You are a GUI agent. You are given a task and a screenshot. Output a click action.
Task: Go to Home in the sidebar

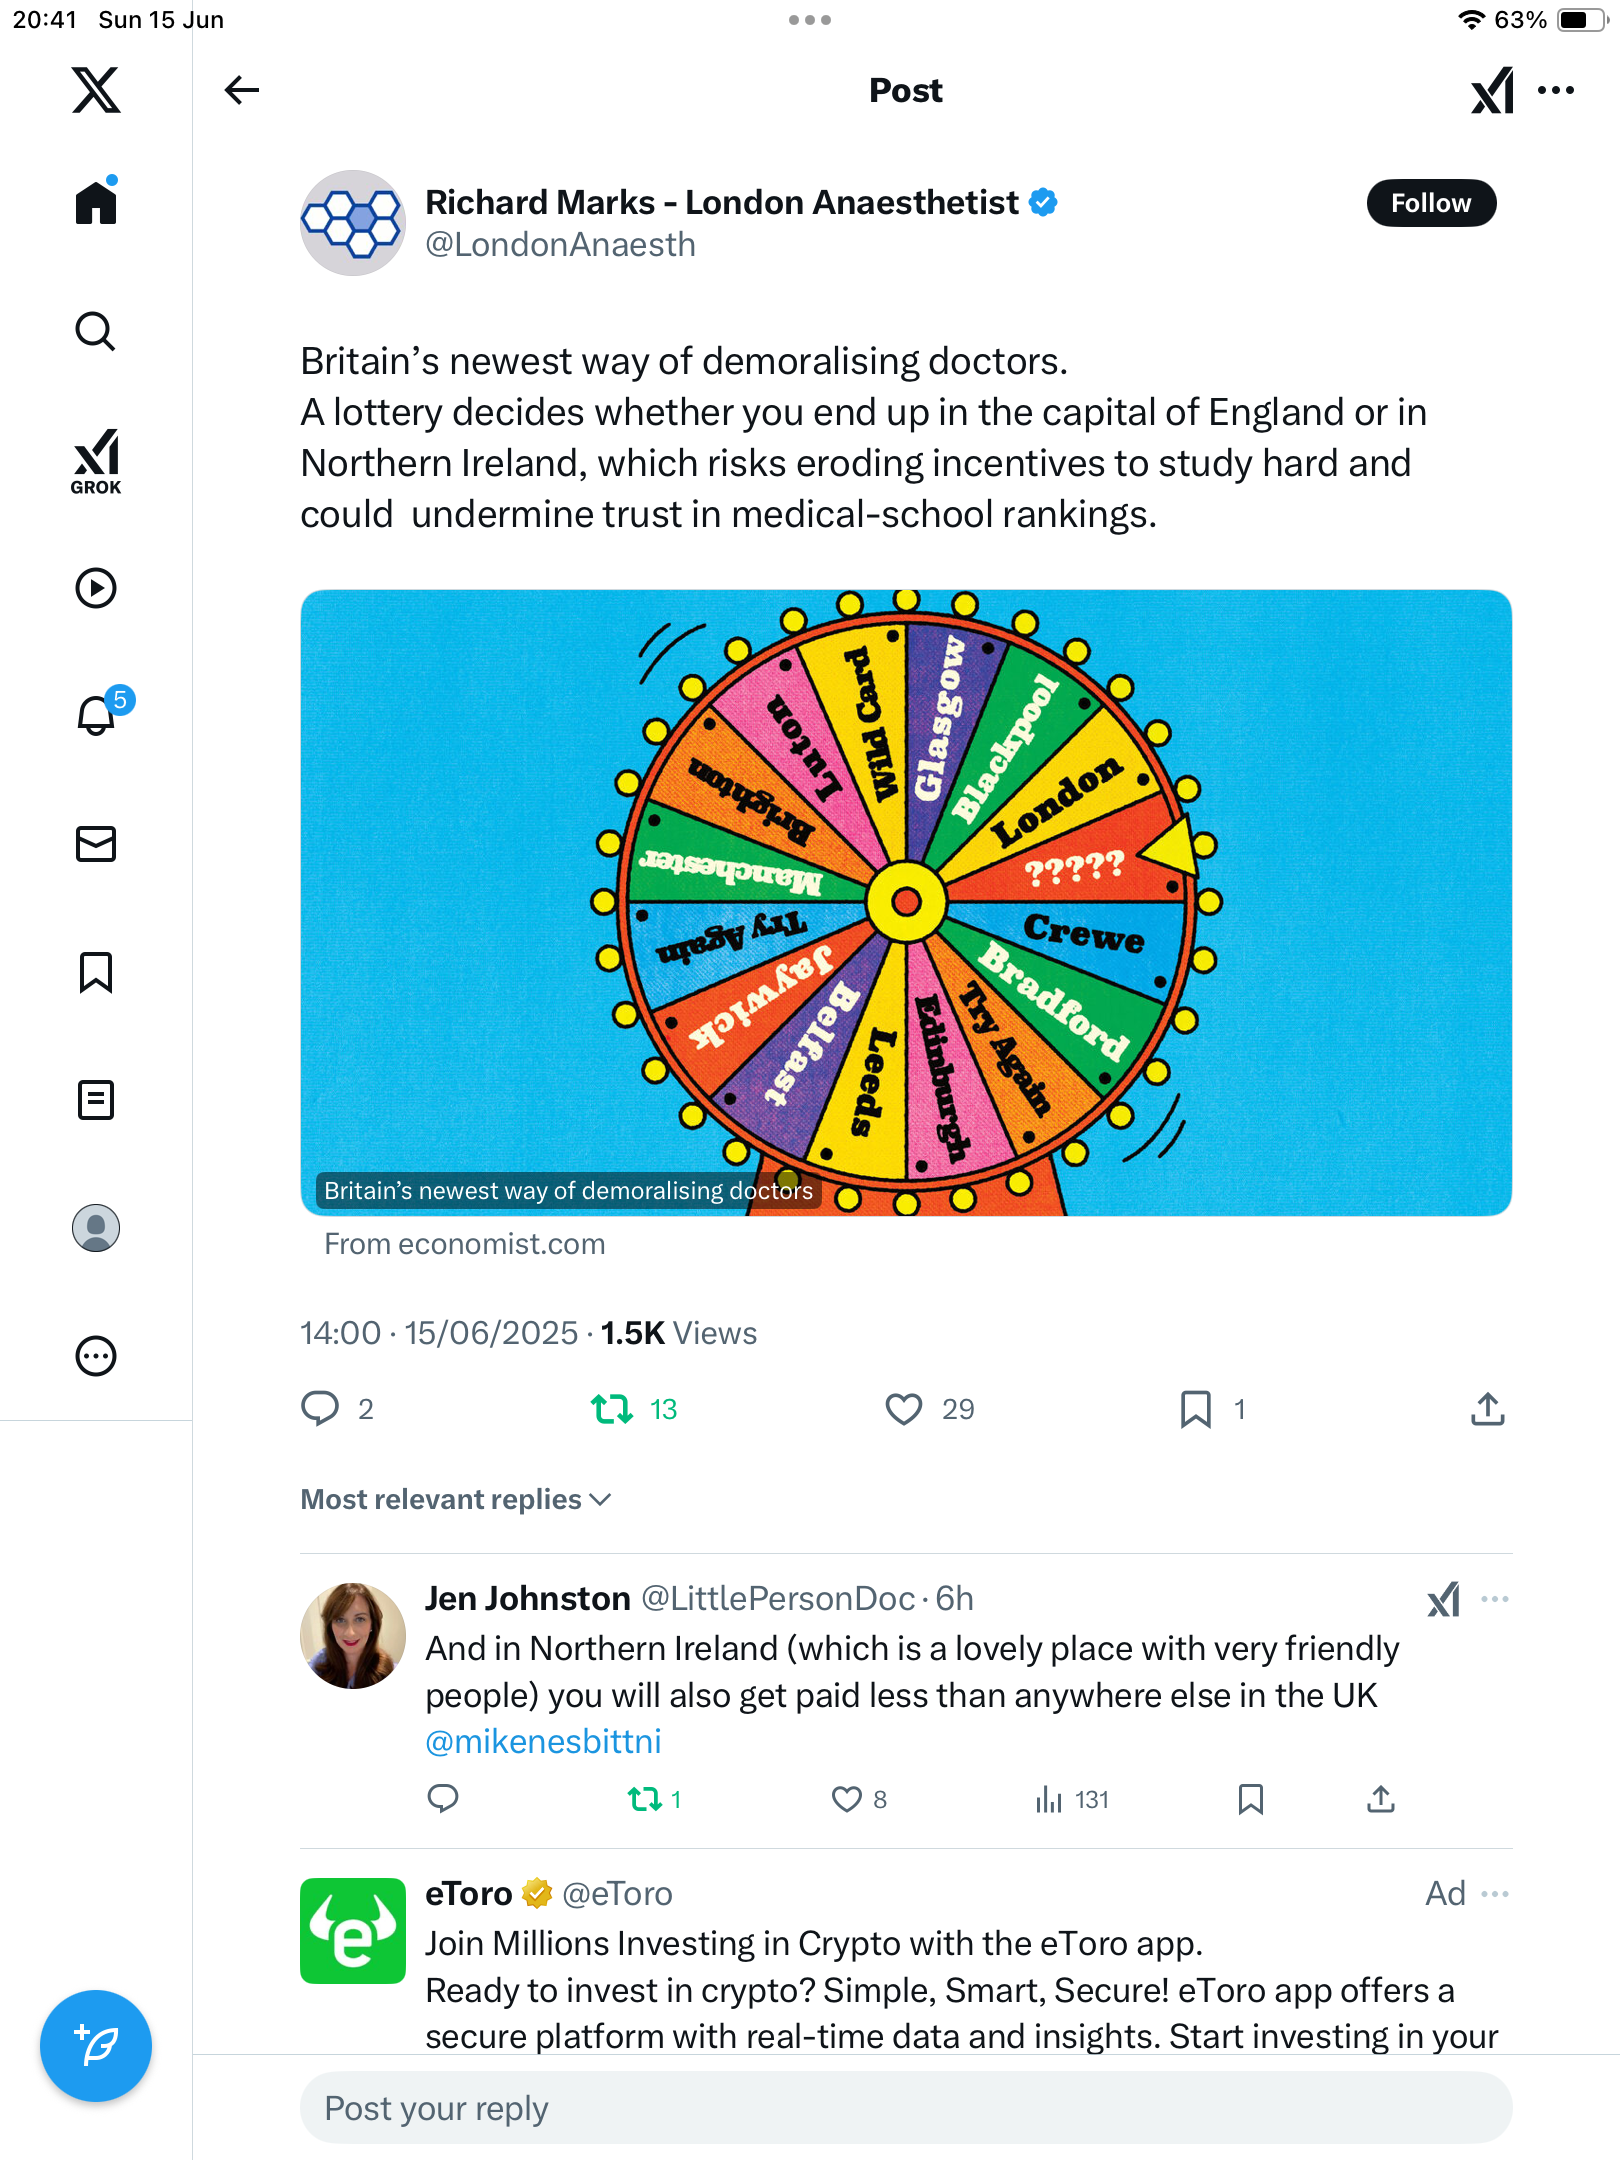[x=96, y=202]
